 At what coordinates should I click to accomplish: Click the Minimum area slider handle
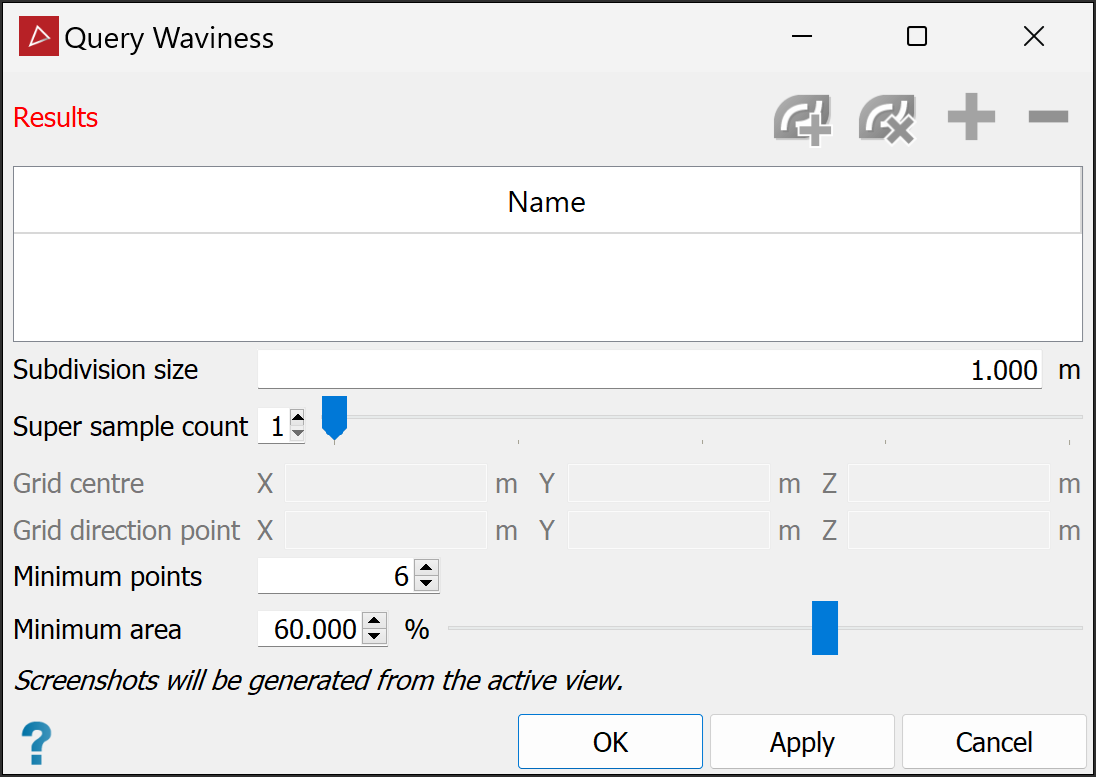pyautogui.click(x=825, y=628)
